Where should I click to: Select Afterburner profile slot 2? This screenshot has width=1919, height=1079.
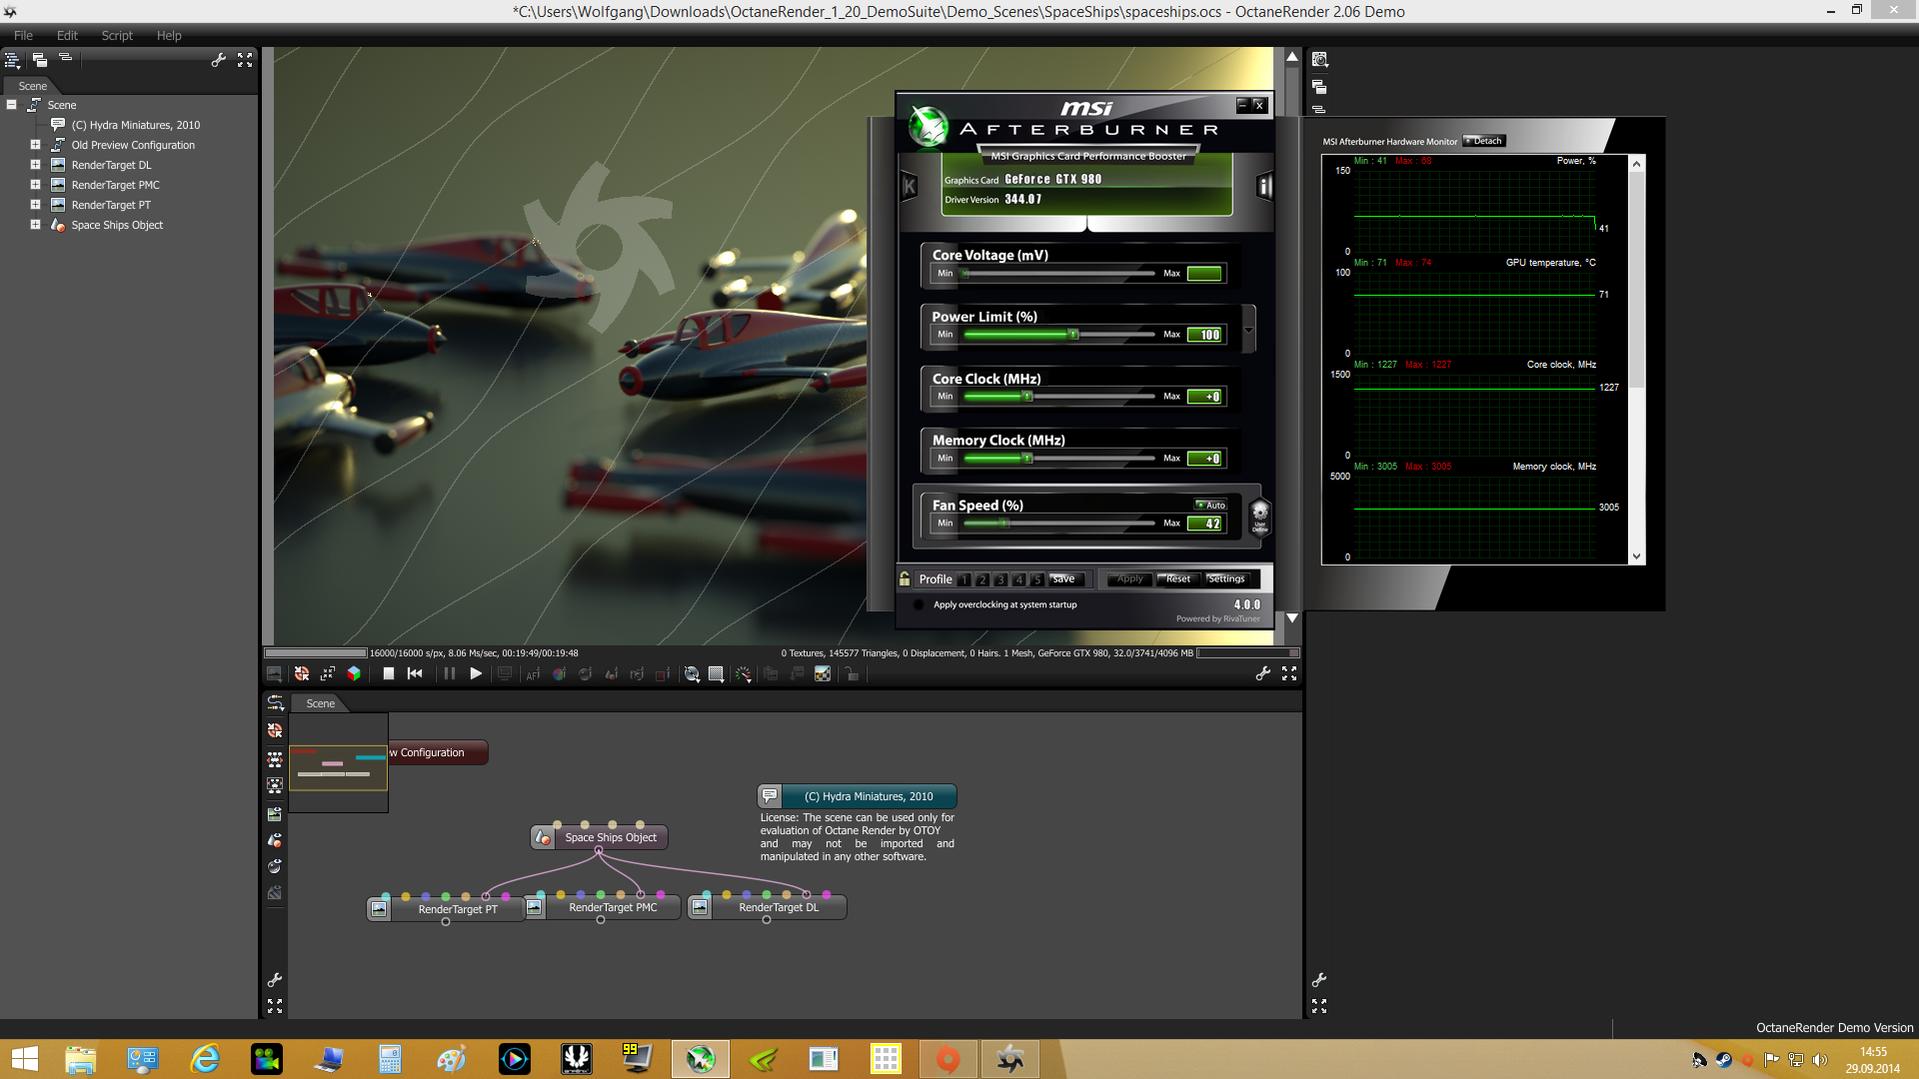982,580
